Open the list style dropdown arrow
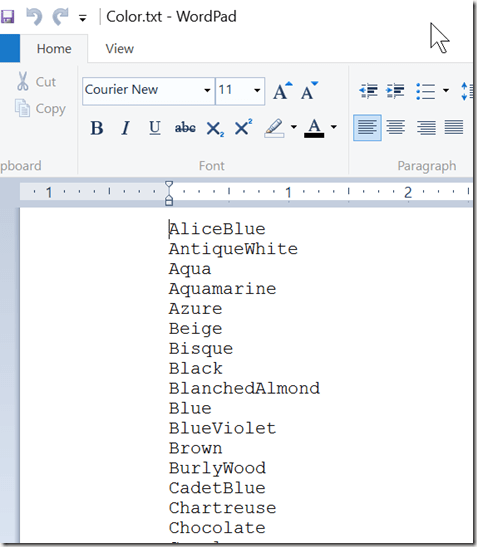477x547 pixels. pos(446,91)
